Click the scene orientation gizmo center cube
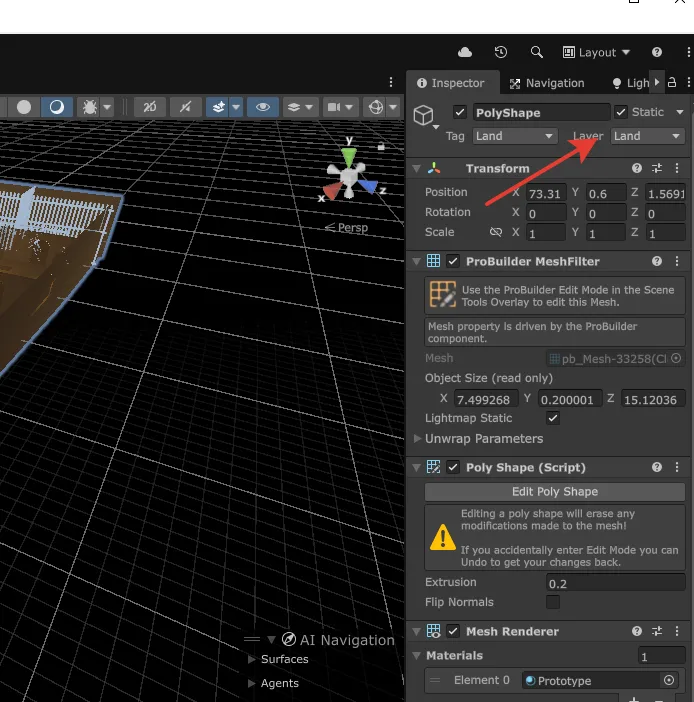Image resolution: width=694 pixels, height=702 pixels. point(348,178)
